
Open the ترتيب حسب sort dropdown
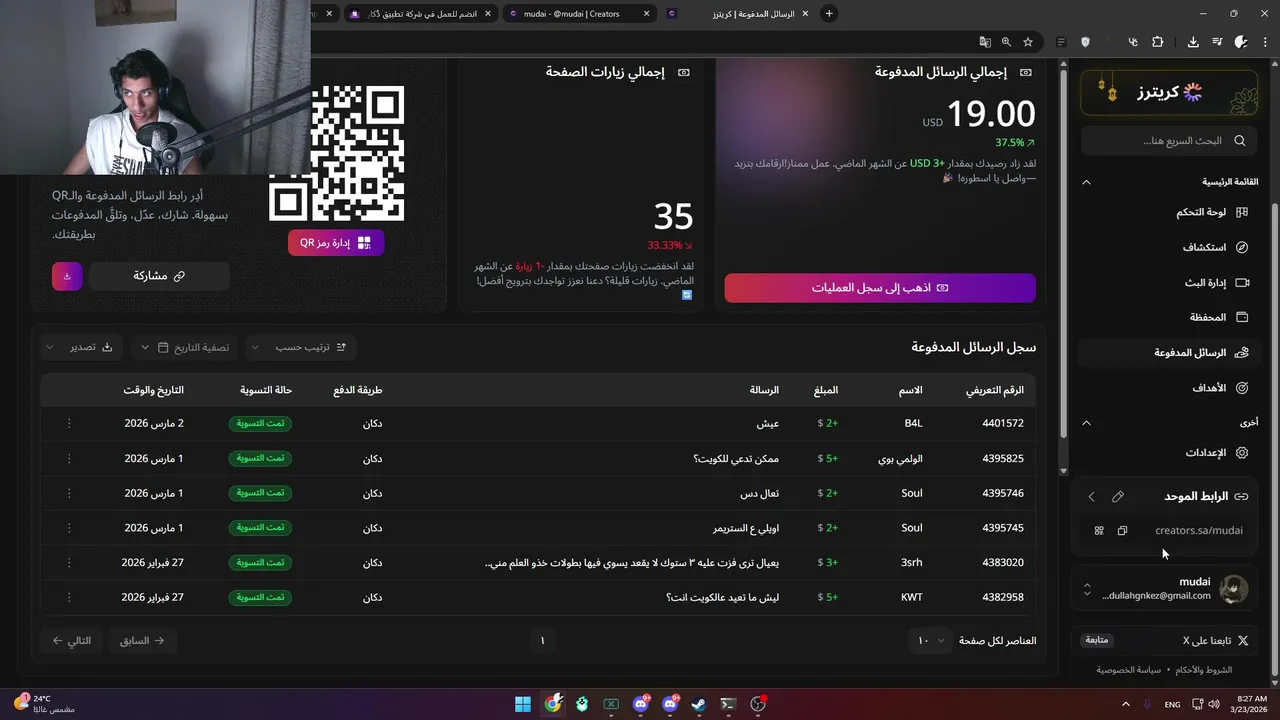pyautogui.click(x=301, y=347)
